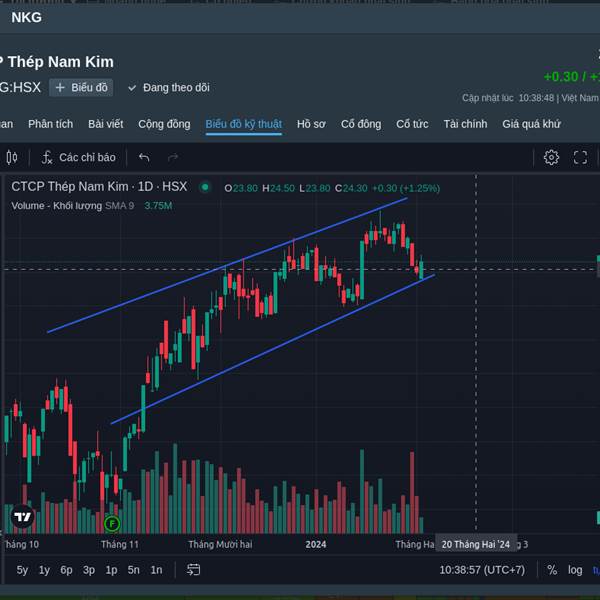This screenshot has width=600, height=600.
Task: Open the Tài chính tab
Action: 465,124
